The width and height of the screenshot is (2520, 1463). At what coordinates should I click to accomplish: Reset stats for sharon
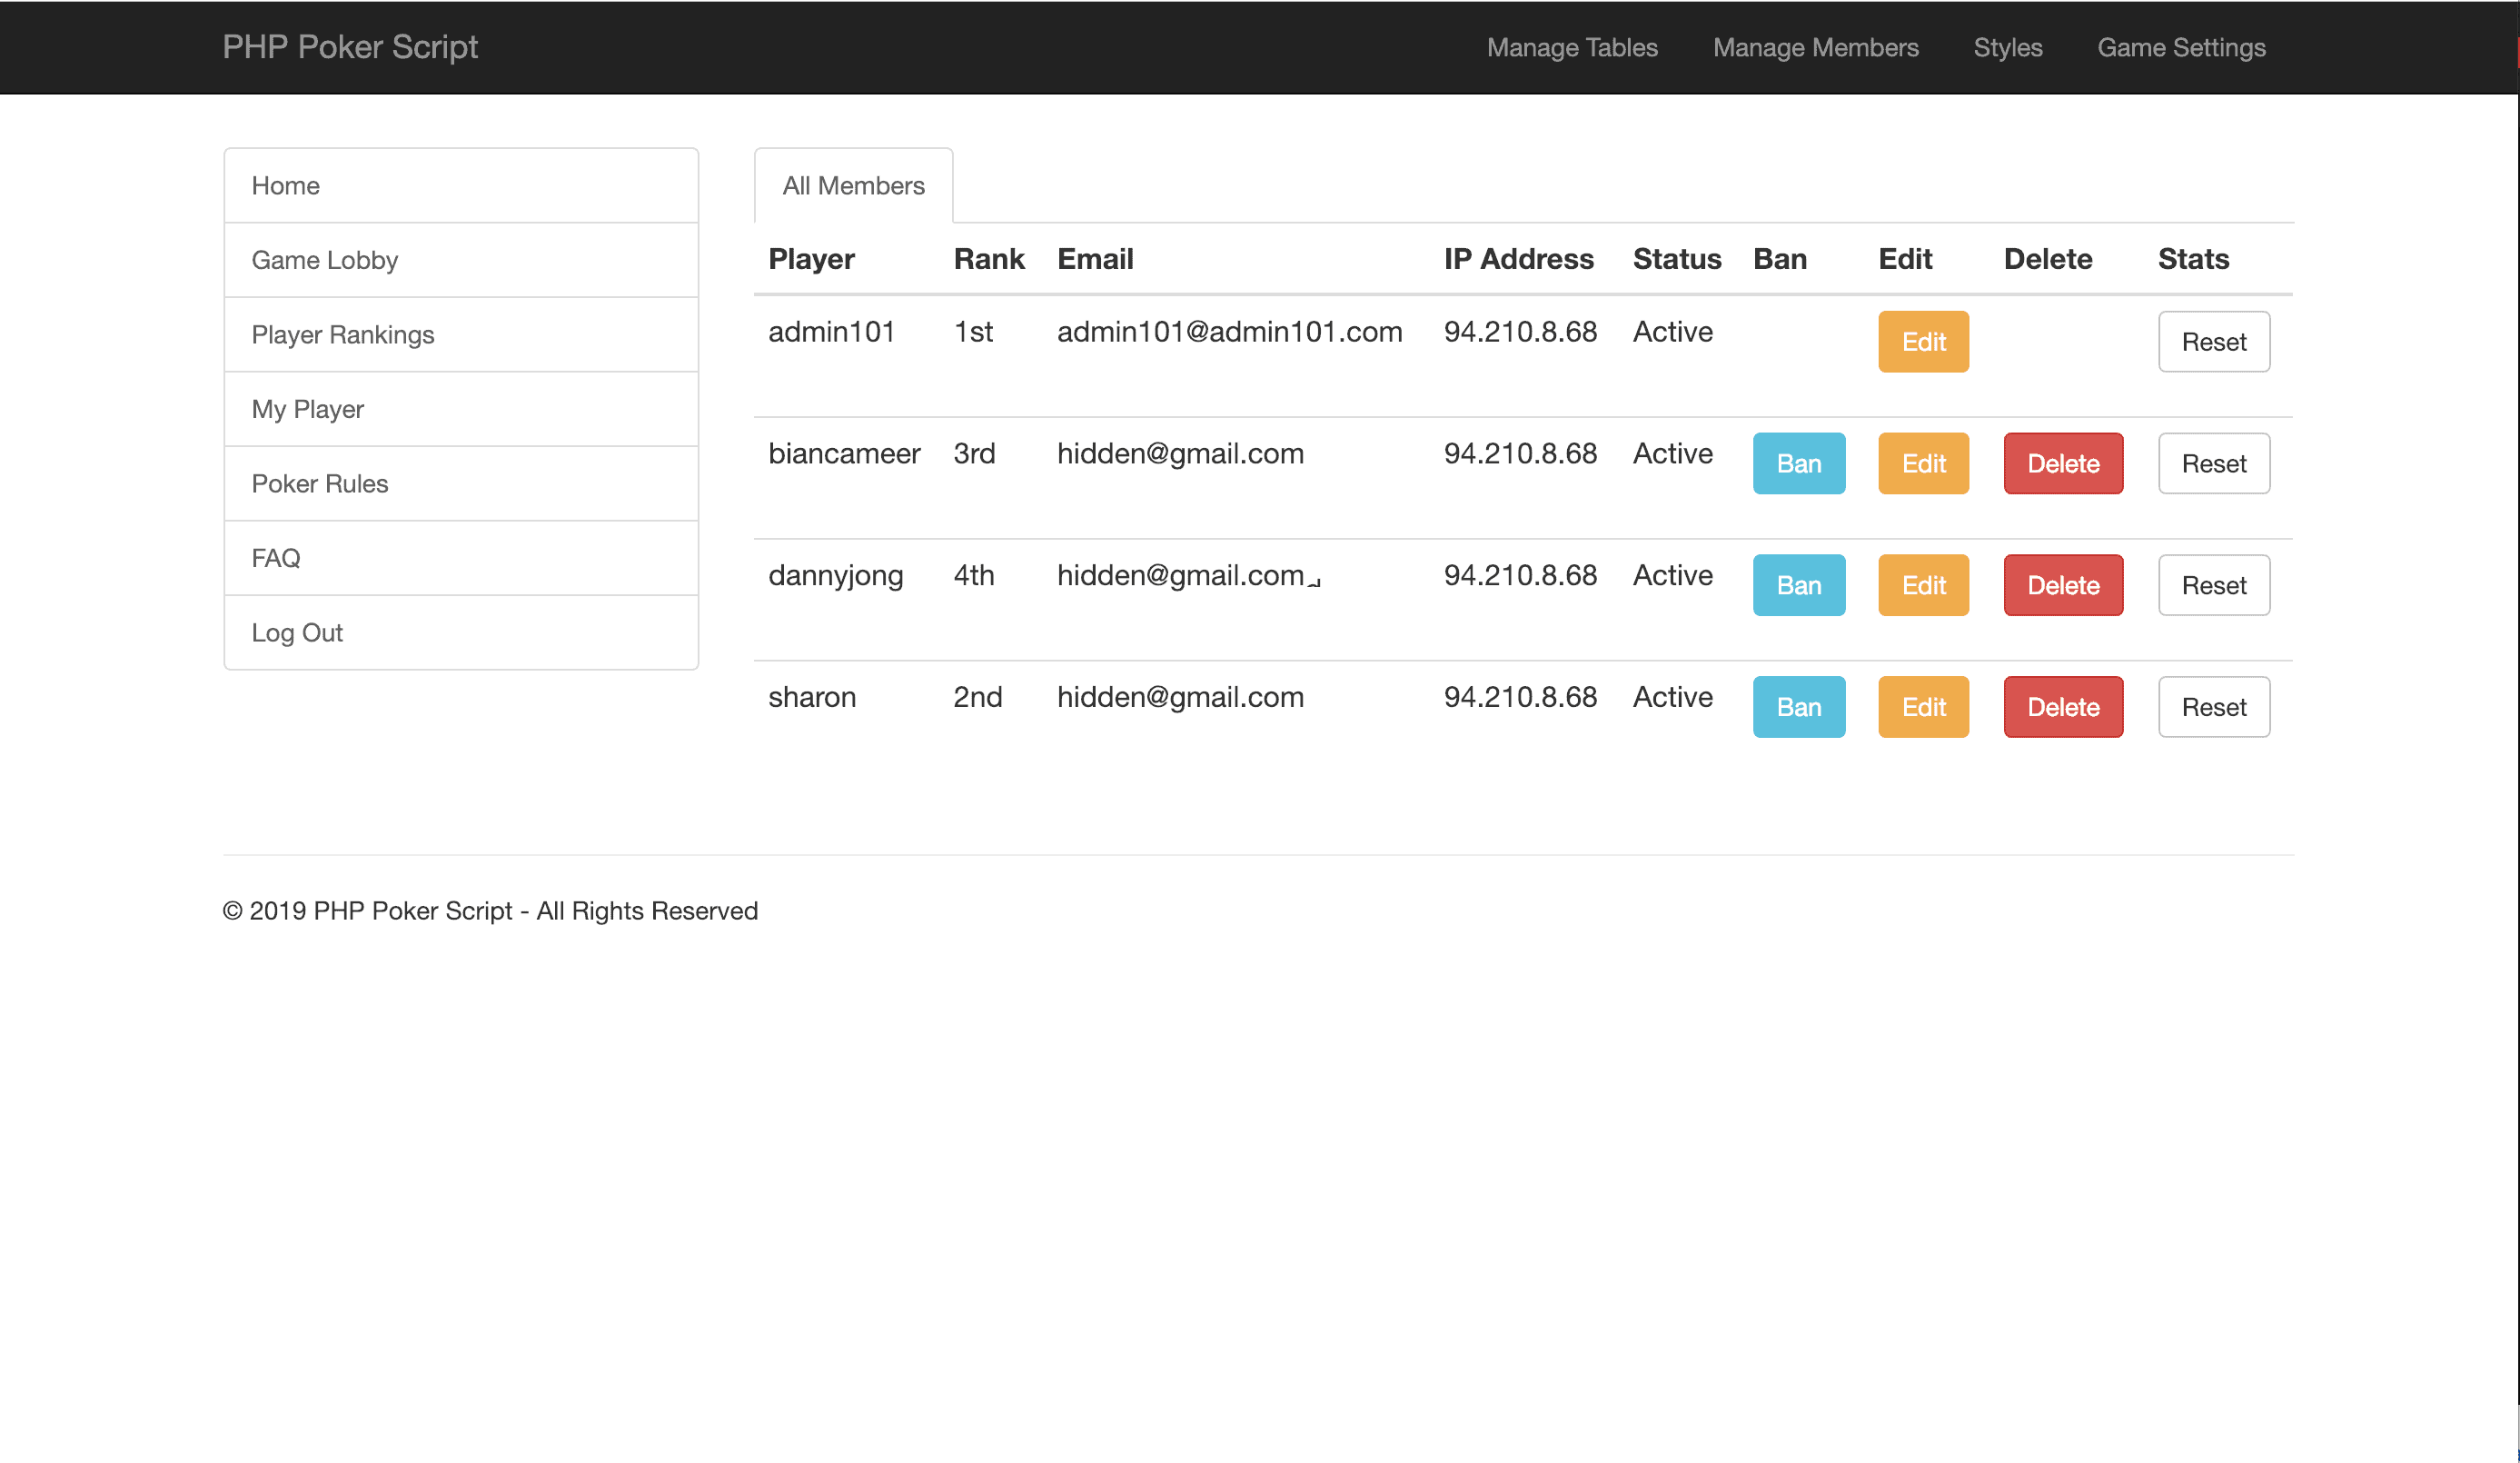pyautogui.click(x=2214, y=707)
